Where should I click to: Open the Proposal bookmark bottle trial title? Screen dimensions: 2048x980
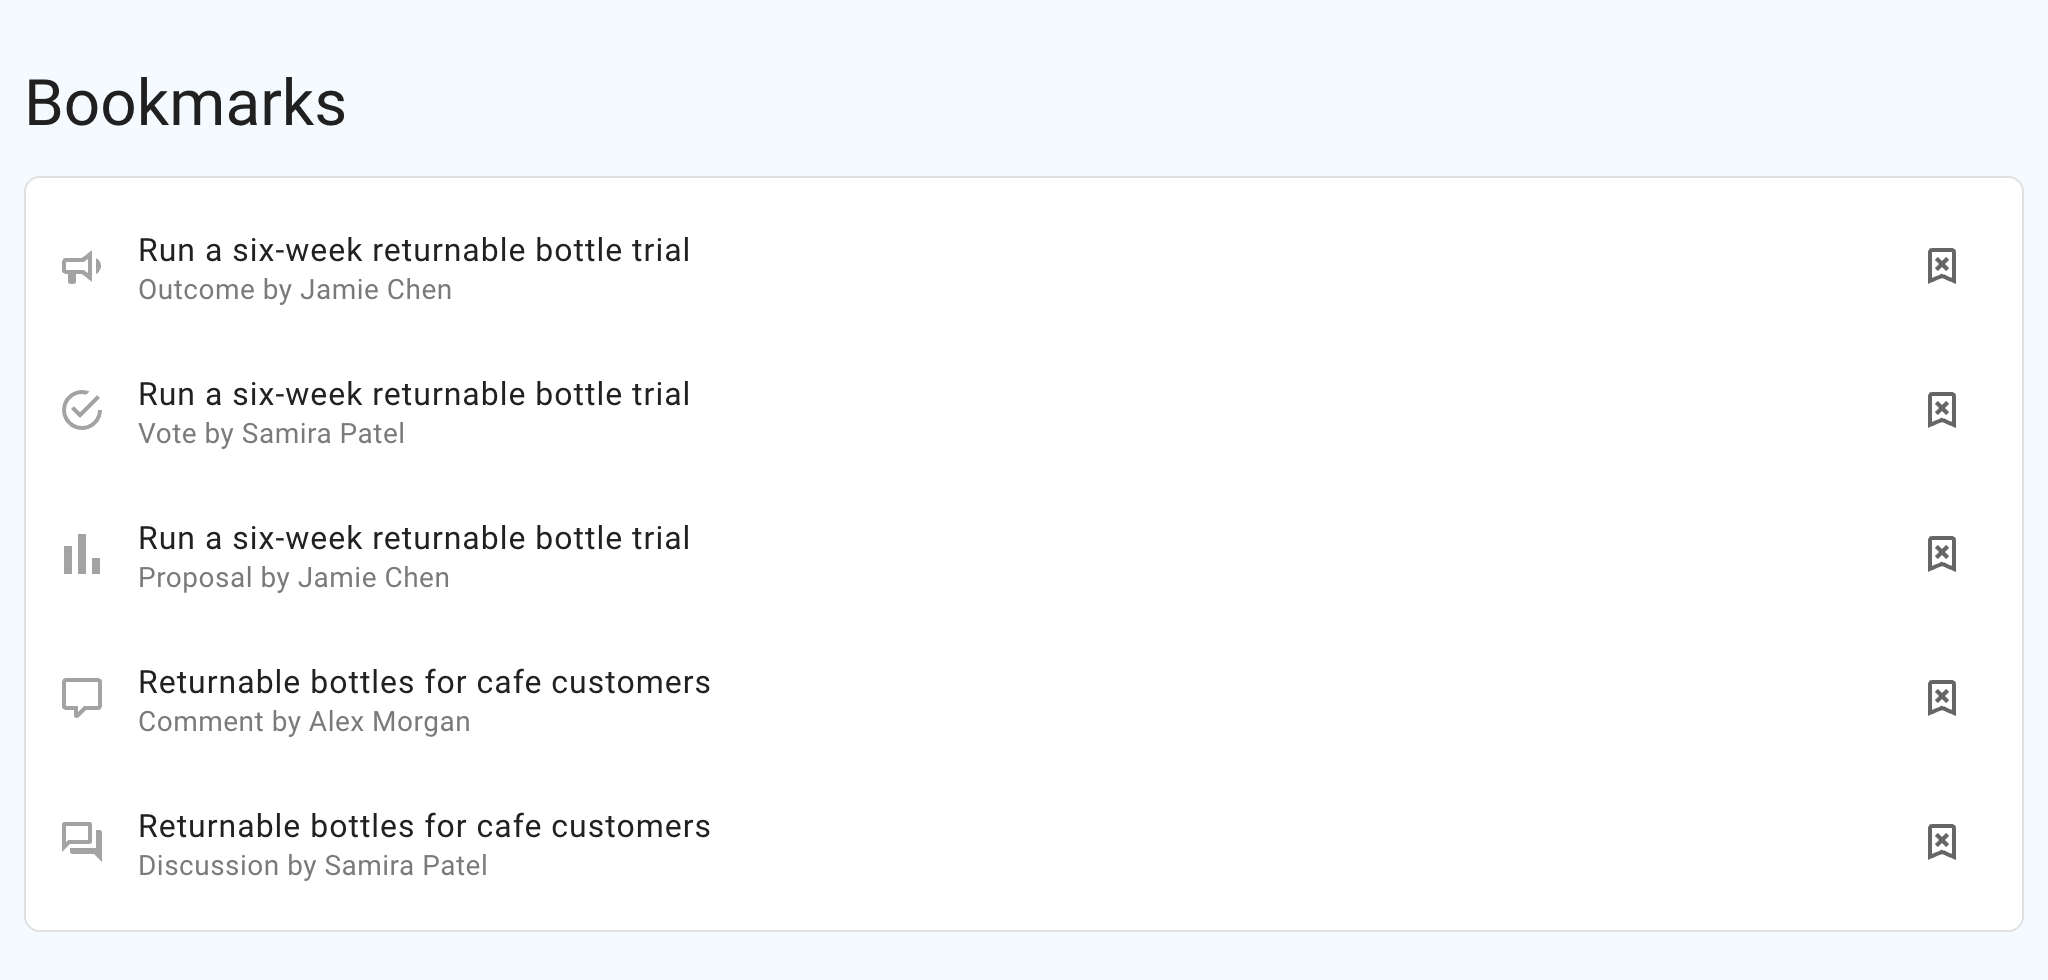click(x=414, y=538)
